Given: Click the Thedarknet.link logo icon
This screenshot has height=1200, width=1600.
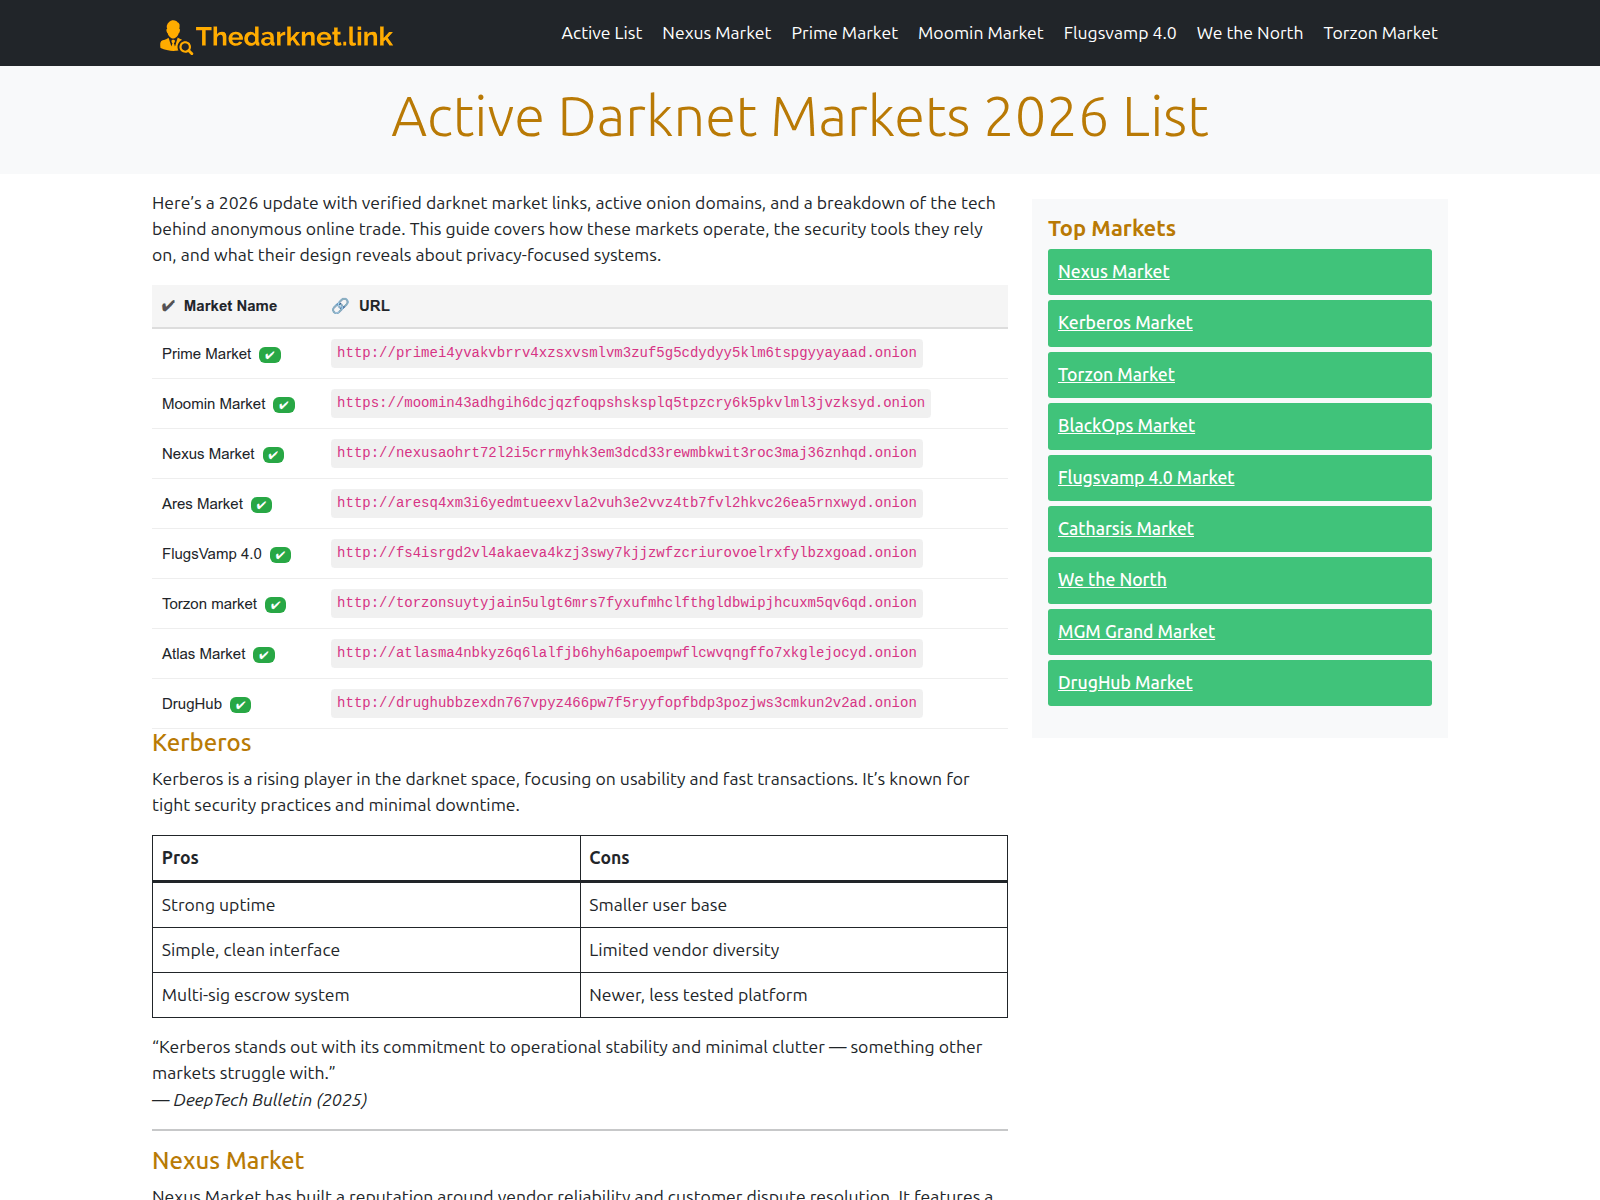Looking at the screenshot, I should [176, 37].
